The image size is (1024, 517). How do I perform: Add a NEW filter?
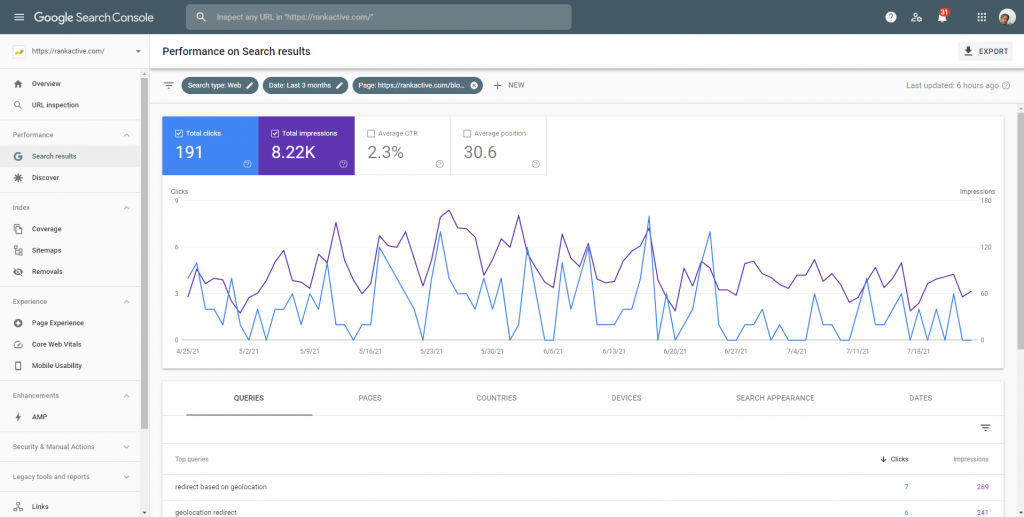pos(509,86)
